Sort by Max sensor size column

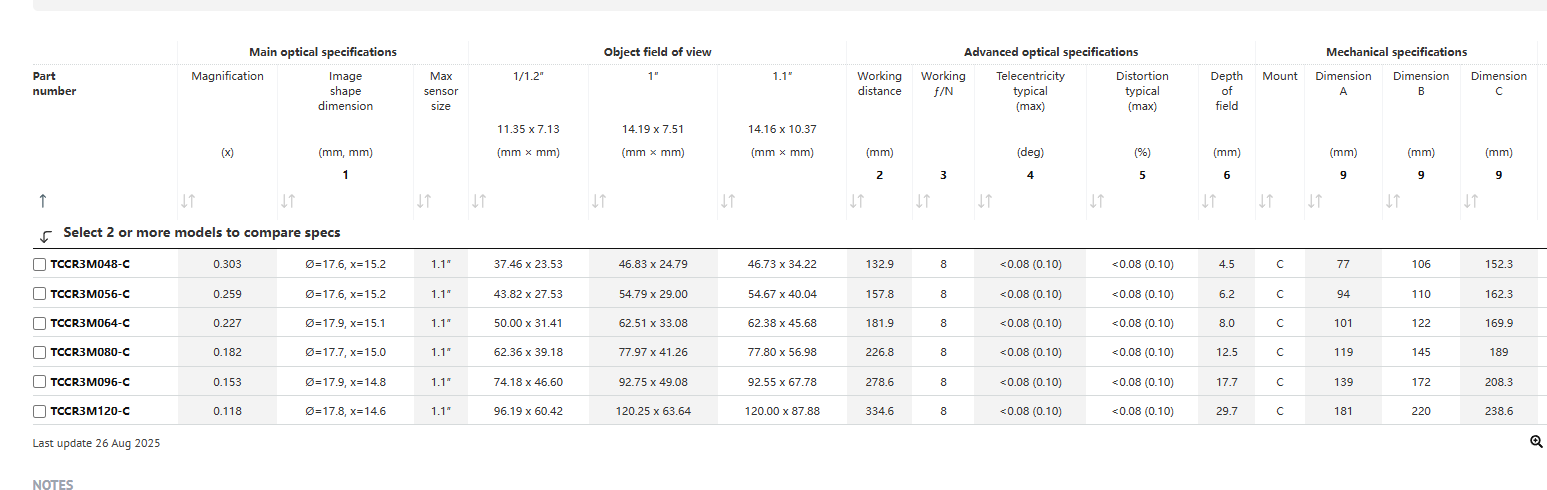click(x=424, y=202)
